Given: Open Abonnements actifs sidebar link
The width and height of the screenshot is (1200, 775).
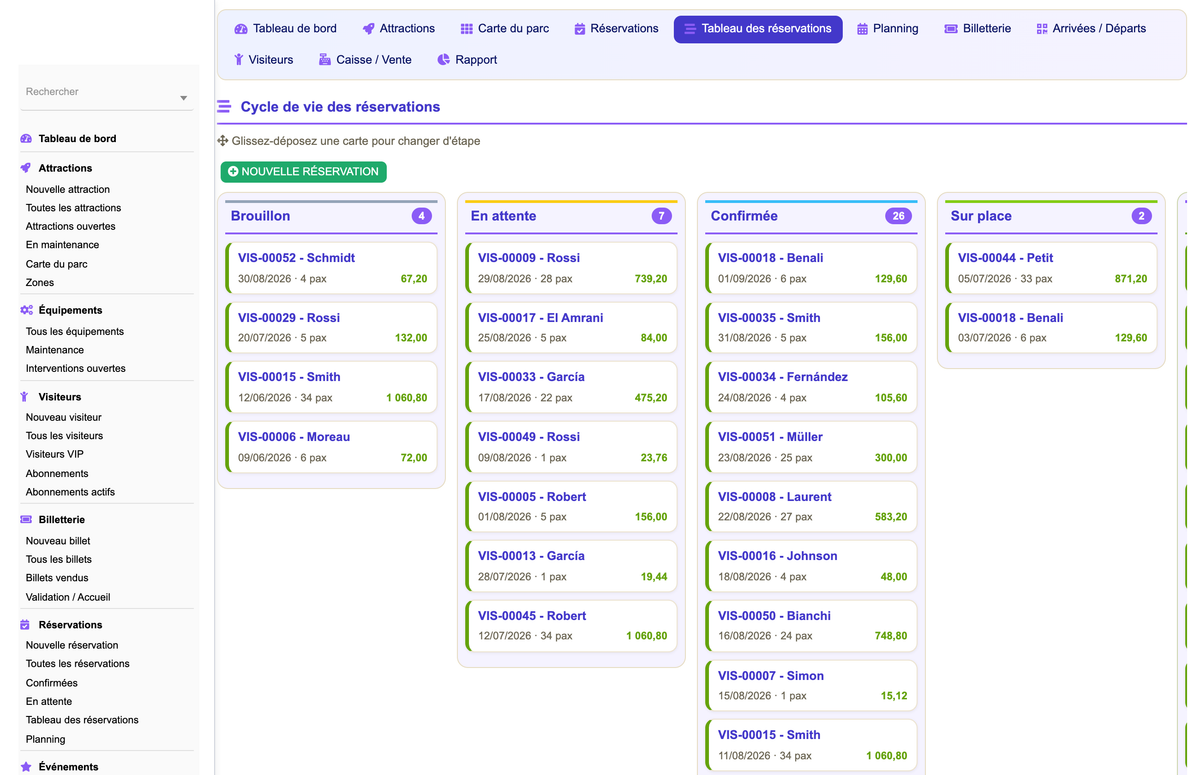Looking at the screenshot, I should (x=70, y=492).
